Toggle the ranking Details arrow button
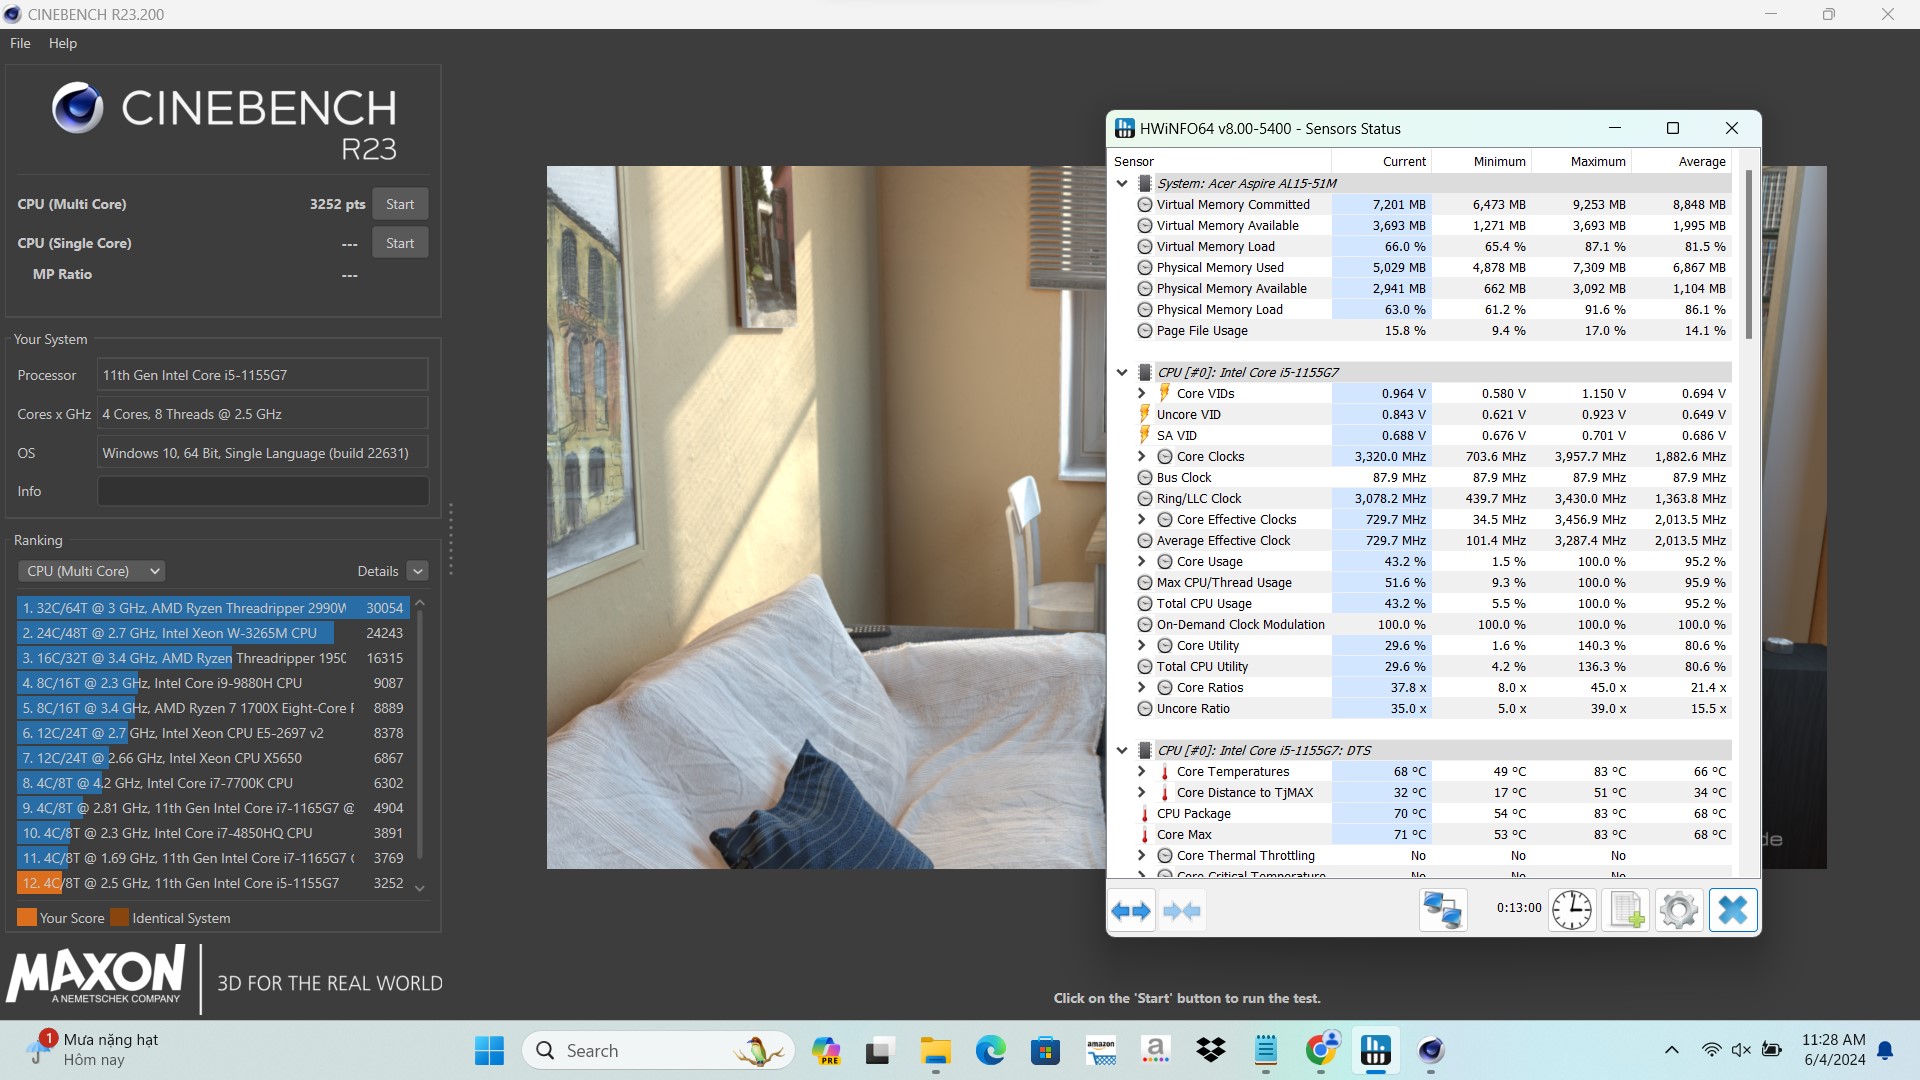Viewport: 1920px width, 1080px height. (418, 571)
